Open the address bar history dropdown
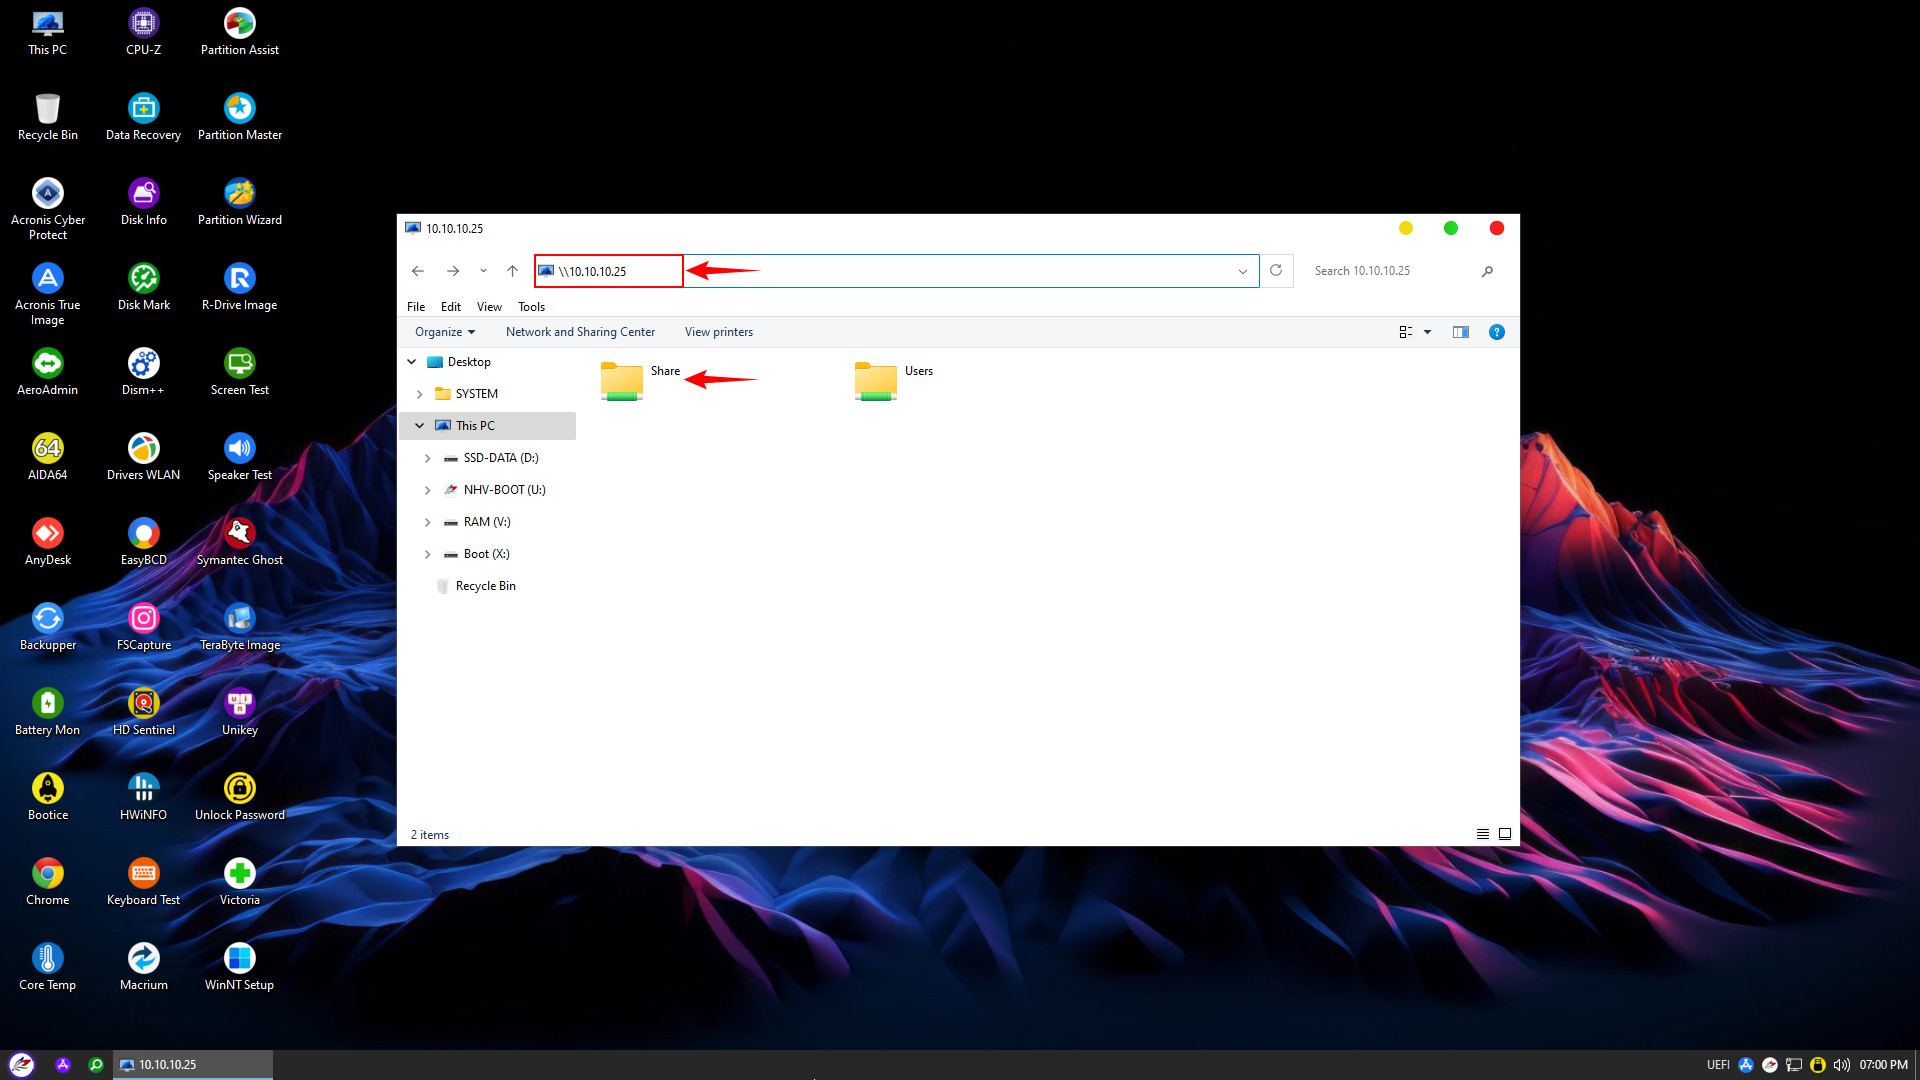 pos(1242,271)
